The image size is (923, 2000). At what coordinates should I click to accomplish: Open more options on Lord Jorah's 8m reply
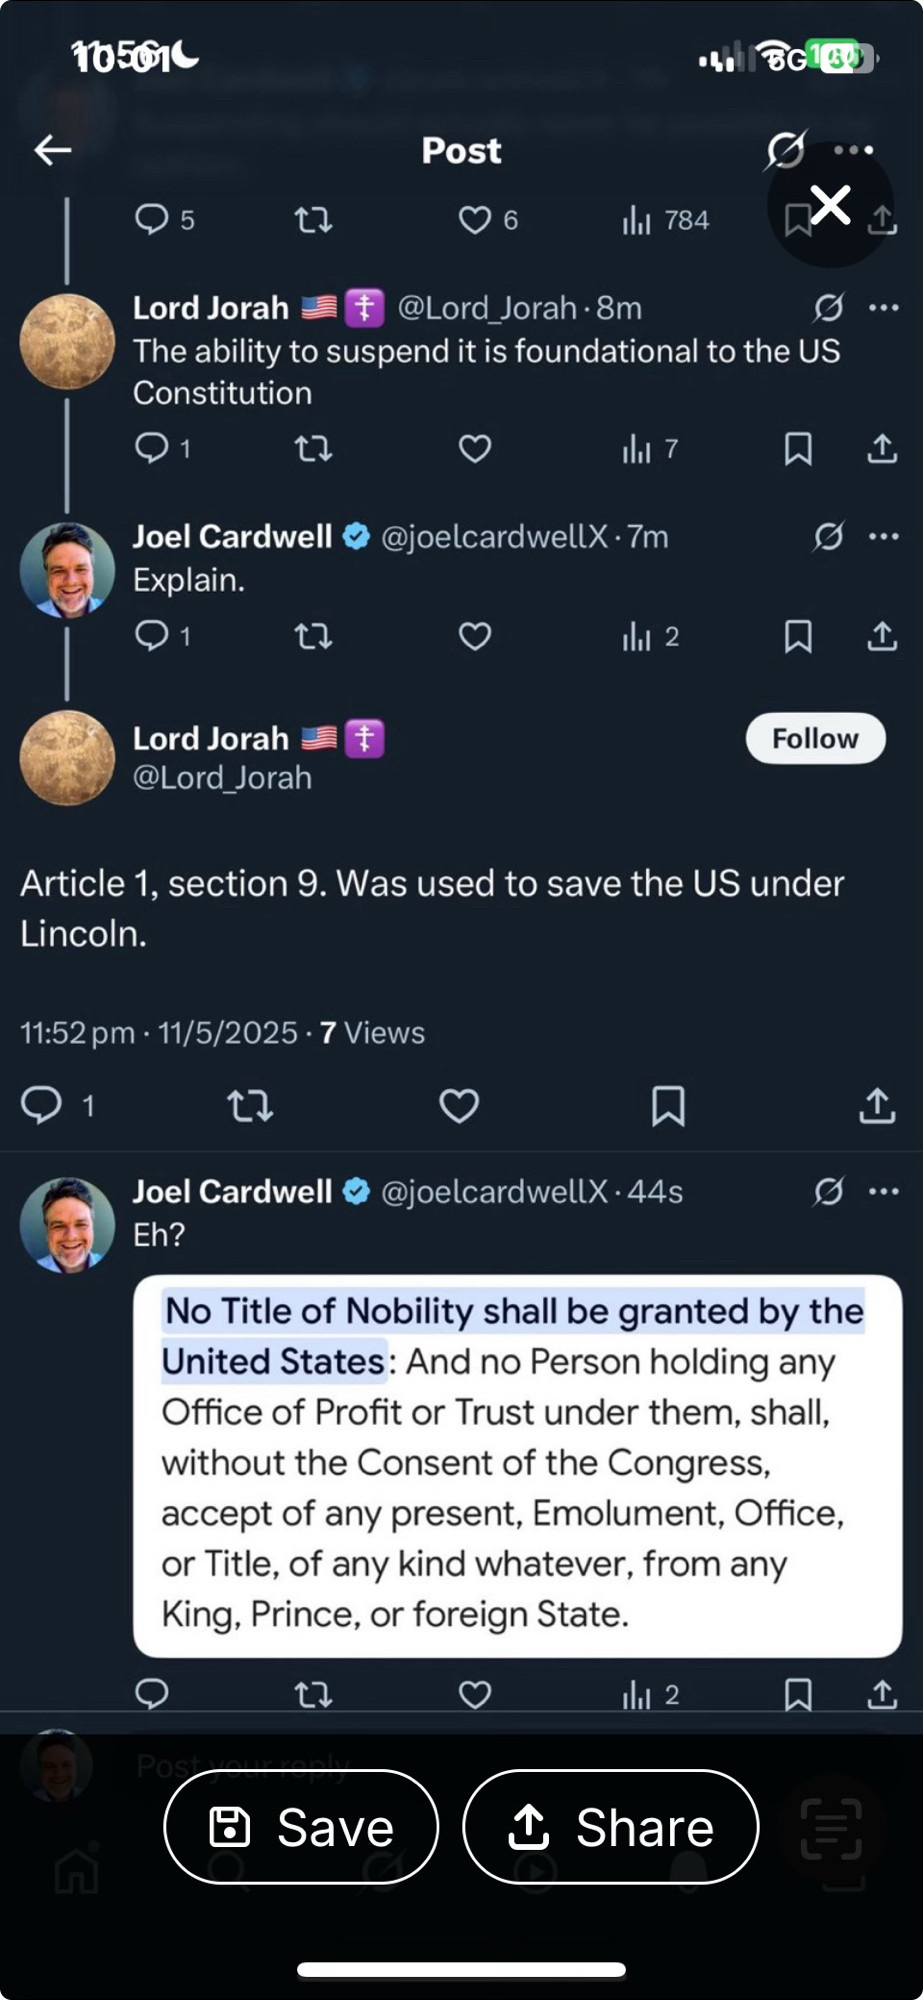[884, 308]
